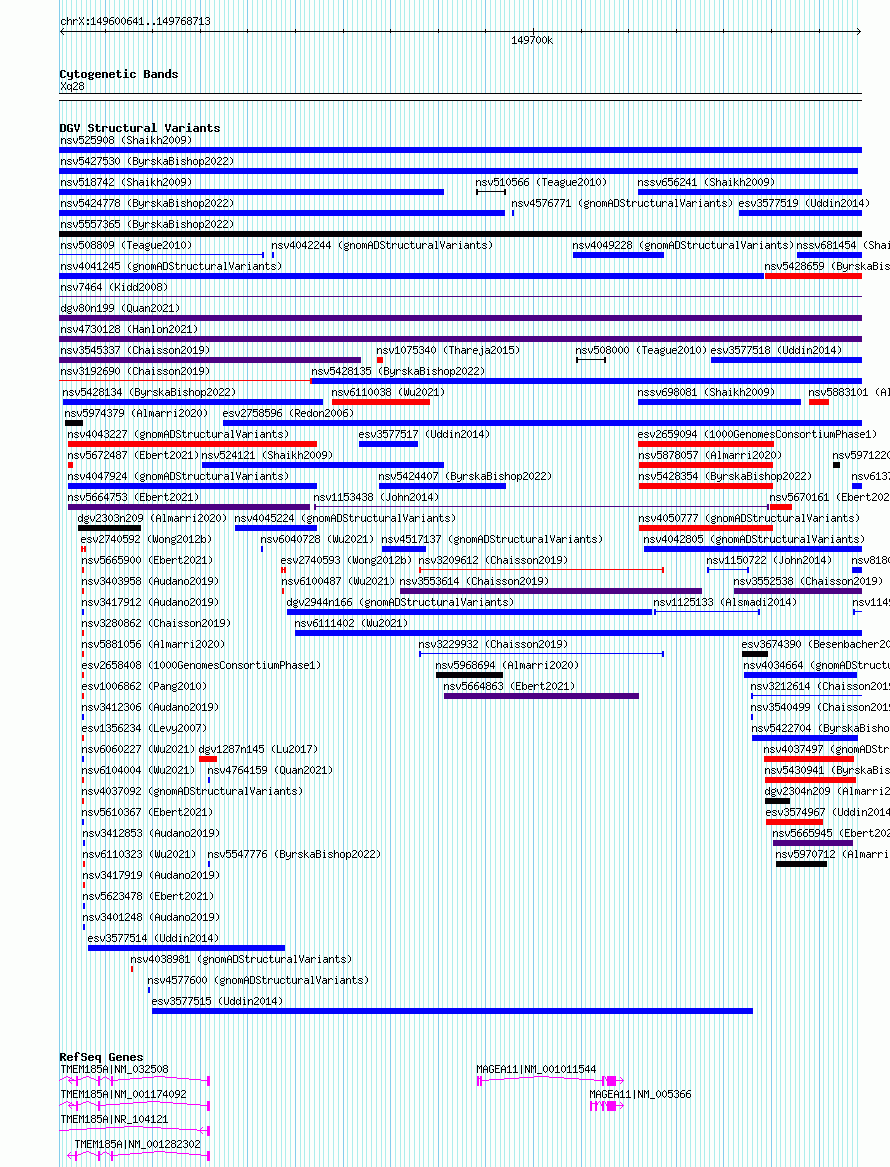Viewport: 890px width, 1167px height.
Task: Click nsv5428134 (ByrskaBishop2022) label
Action: [150, 391]
